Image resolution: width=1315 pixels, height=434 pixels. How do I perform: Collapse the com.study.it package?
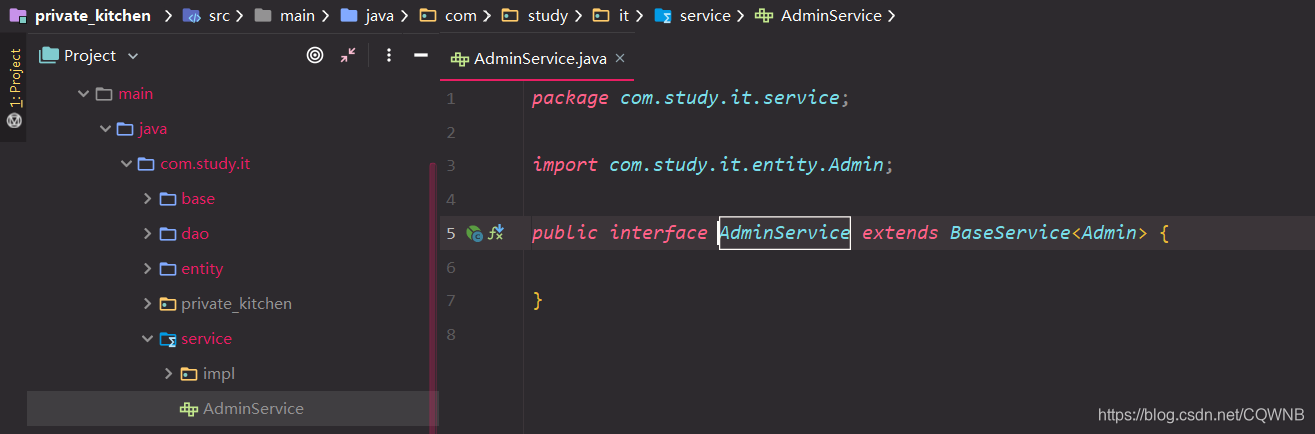[126, 164]
